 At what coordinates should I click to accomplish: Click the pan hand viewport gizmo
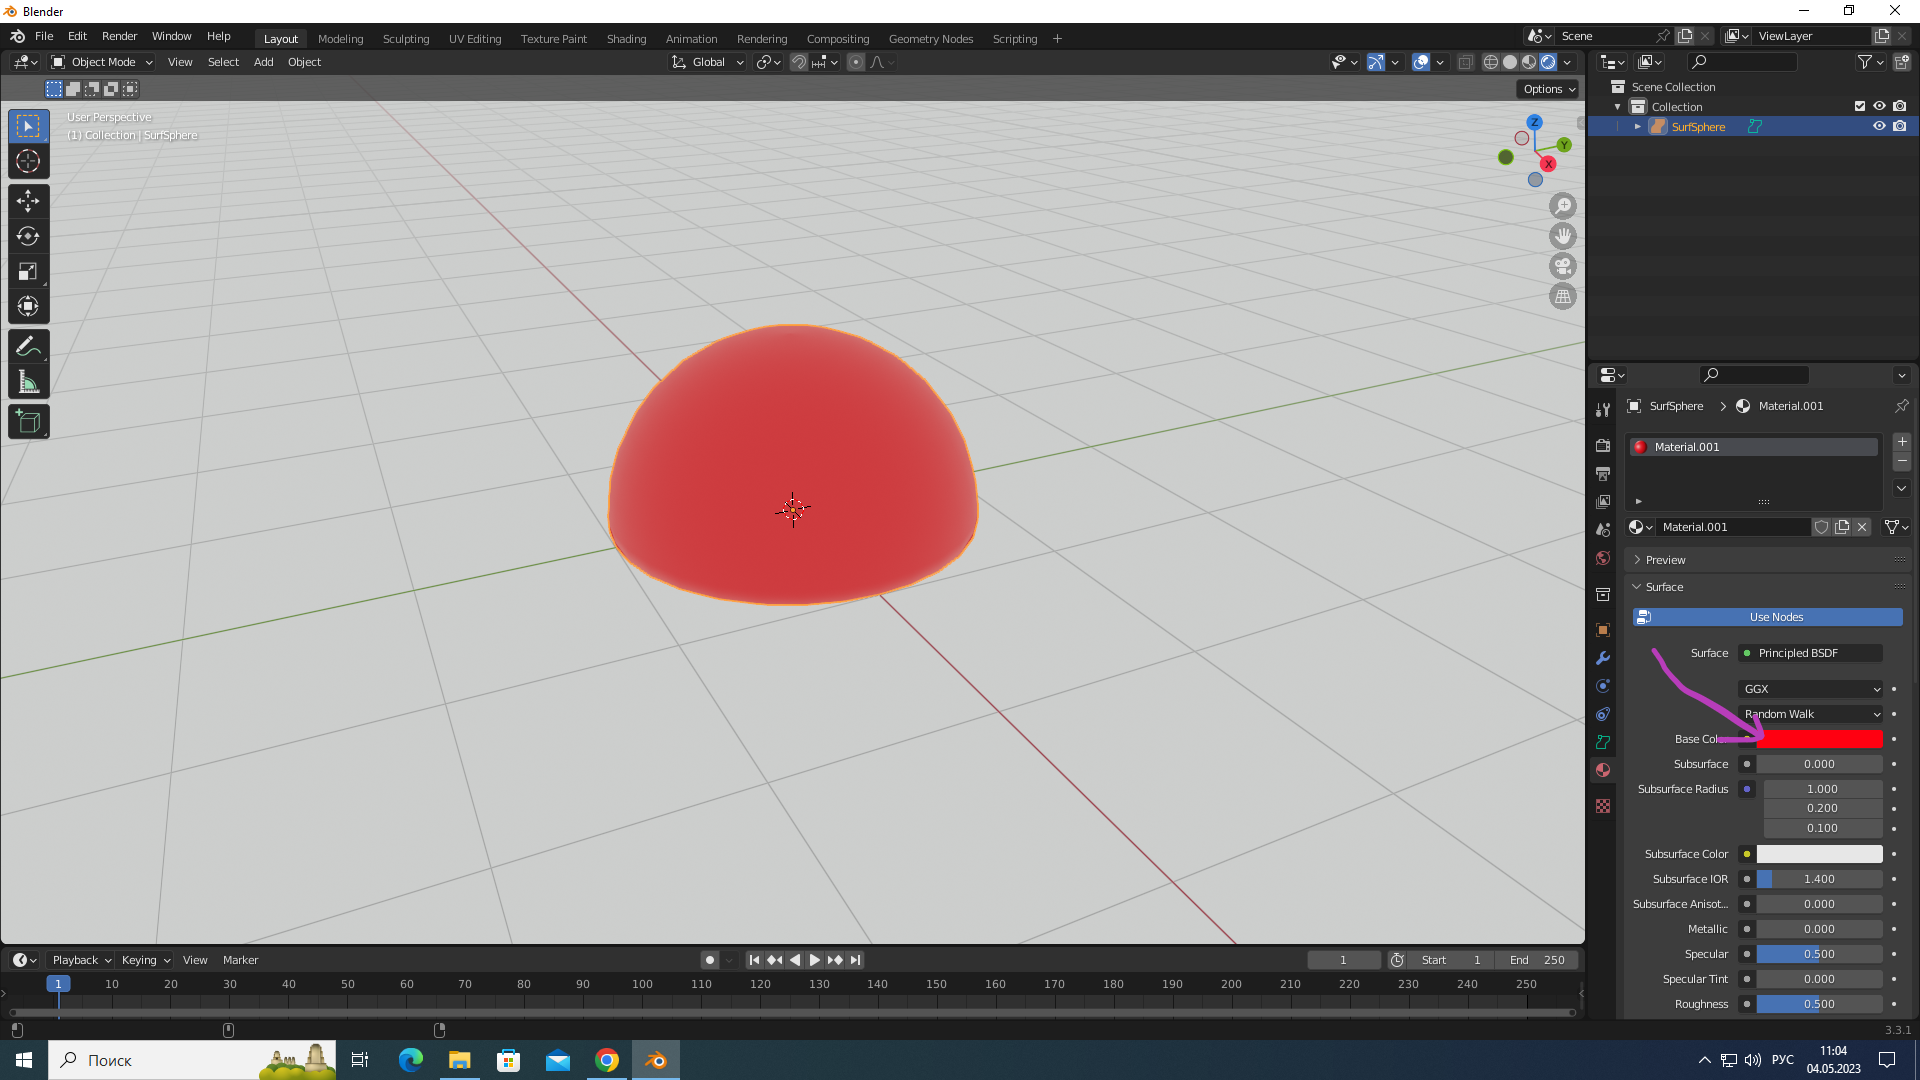click(x=1563, y=236)
